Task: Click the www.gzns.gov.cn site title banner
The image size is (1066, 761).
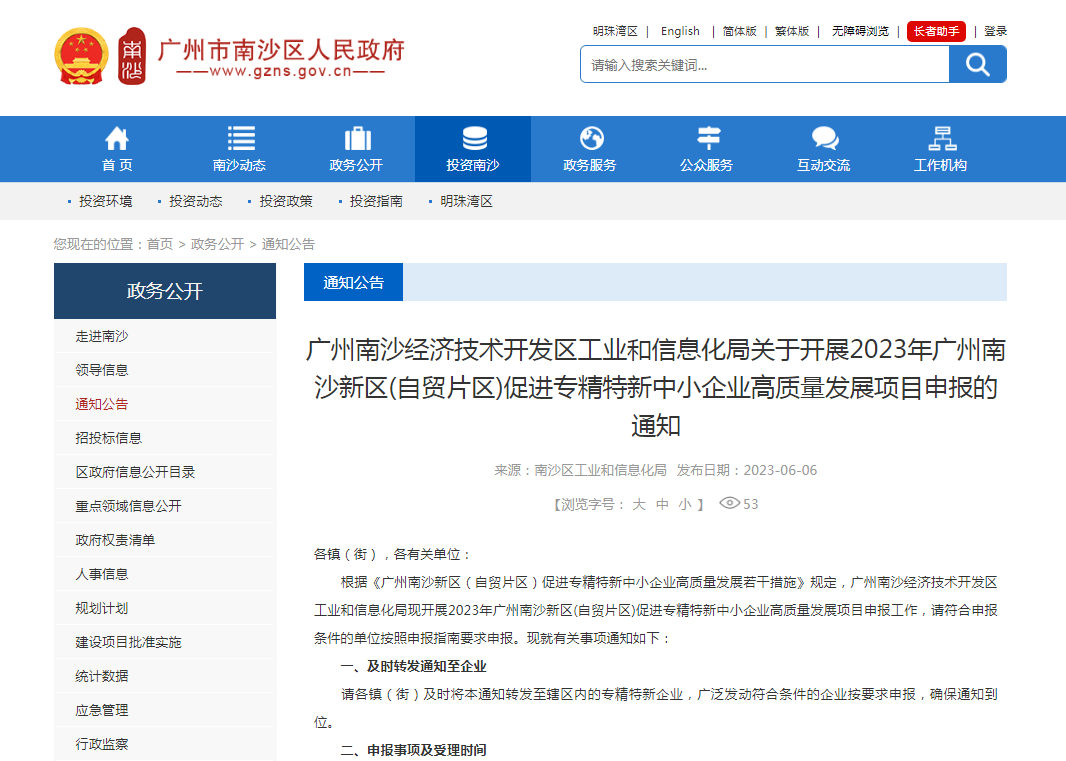Action: point(281,57)
